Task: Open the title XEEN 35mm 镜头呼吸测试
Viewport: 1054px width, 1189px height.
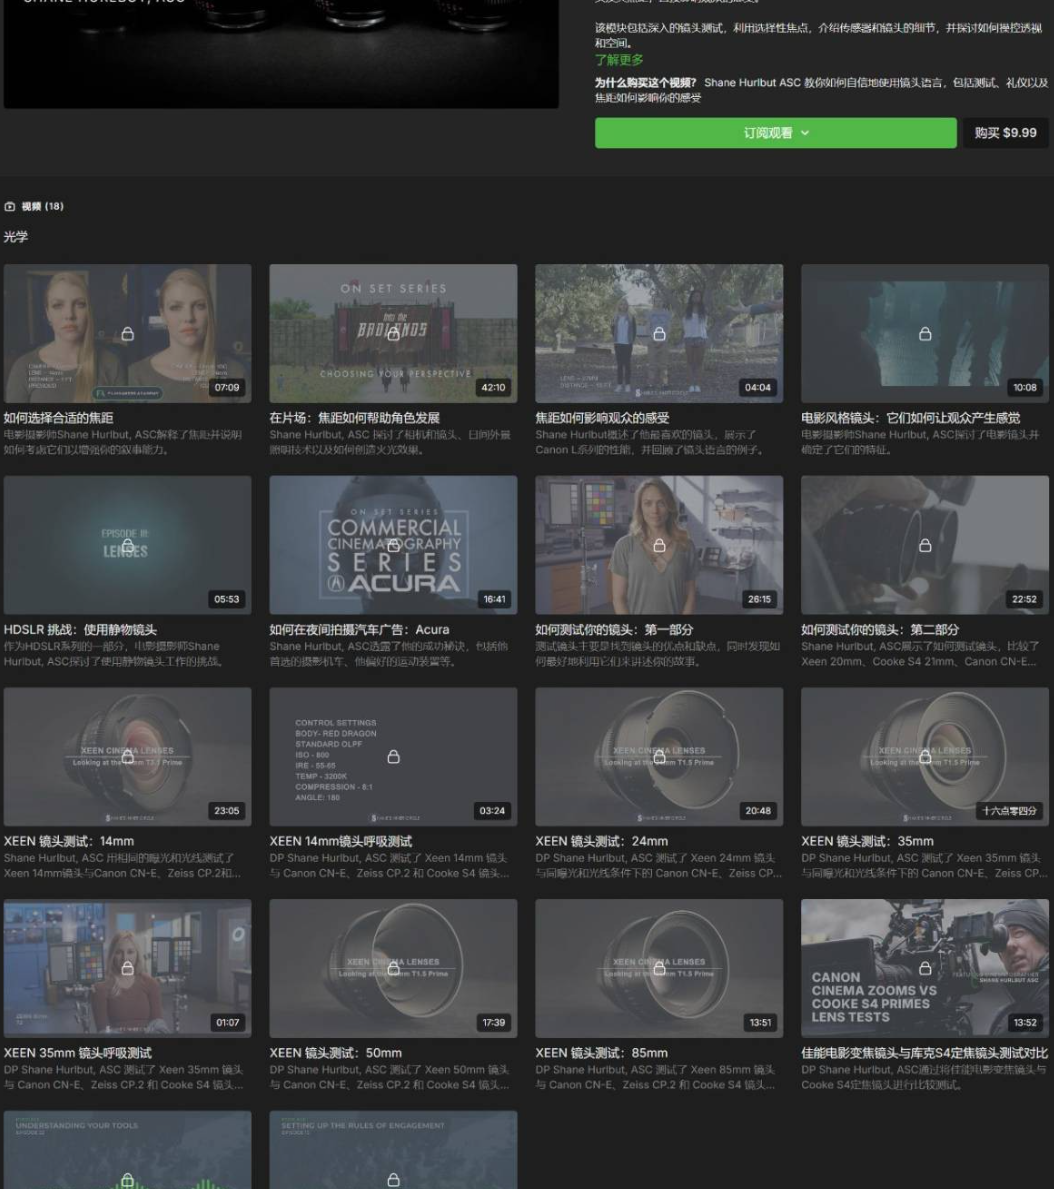Action: click(x=78, y=1053)
